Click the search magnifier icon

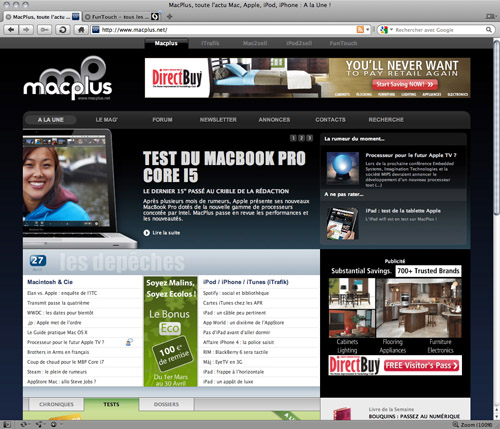tap(489, 30)
